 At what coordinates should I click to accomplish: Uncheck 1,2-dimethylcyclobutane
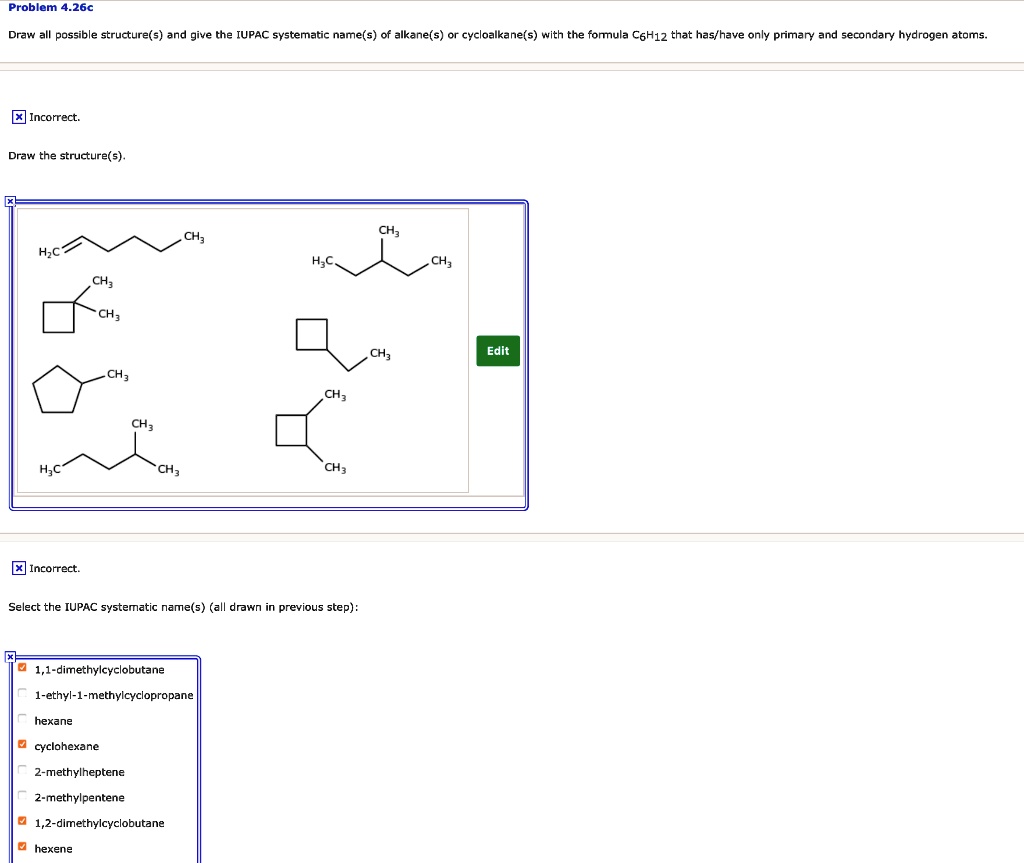[21, 823]
